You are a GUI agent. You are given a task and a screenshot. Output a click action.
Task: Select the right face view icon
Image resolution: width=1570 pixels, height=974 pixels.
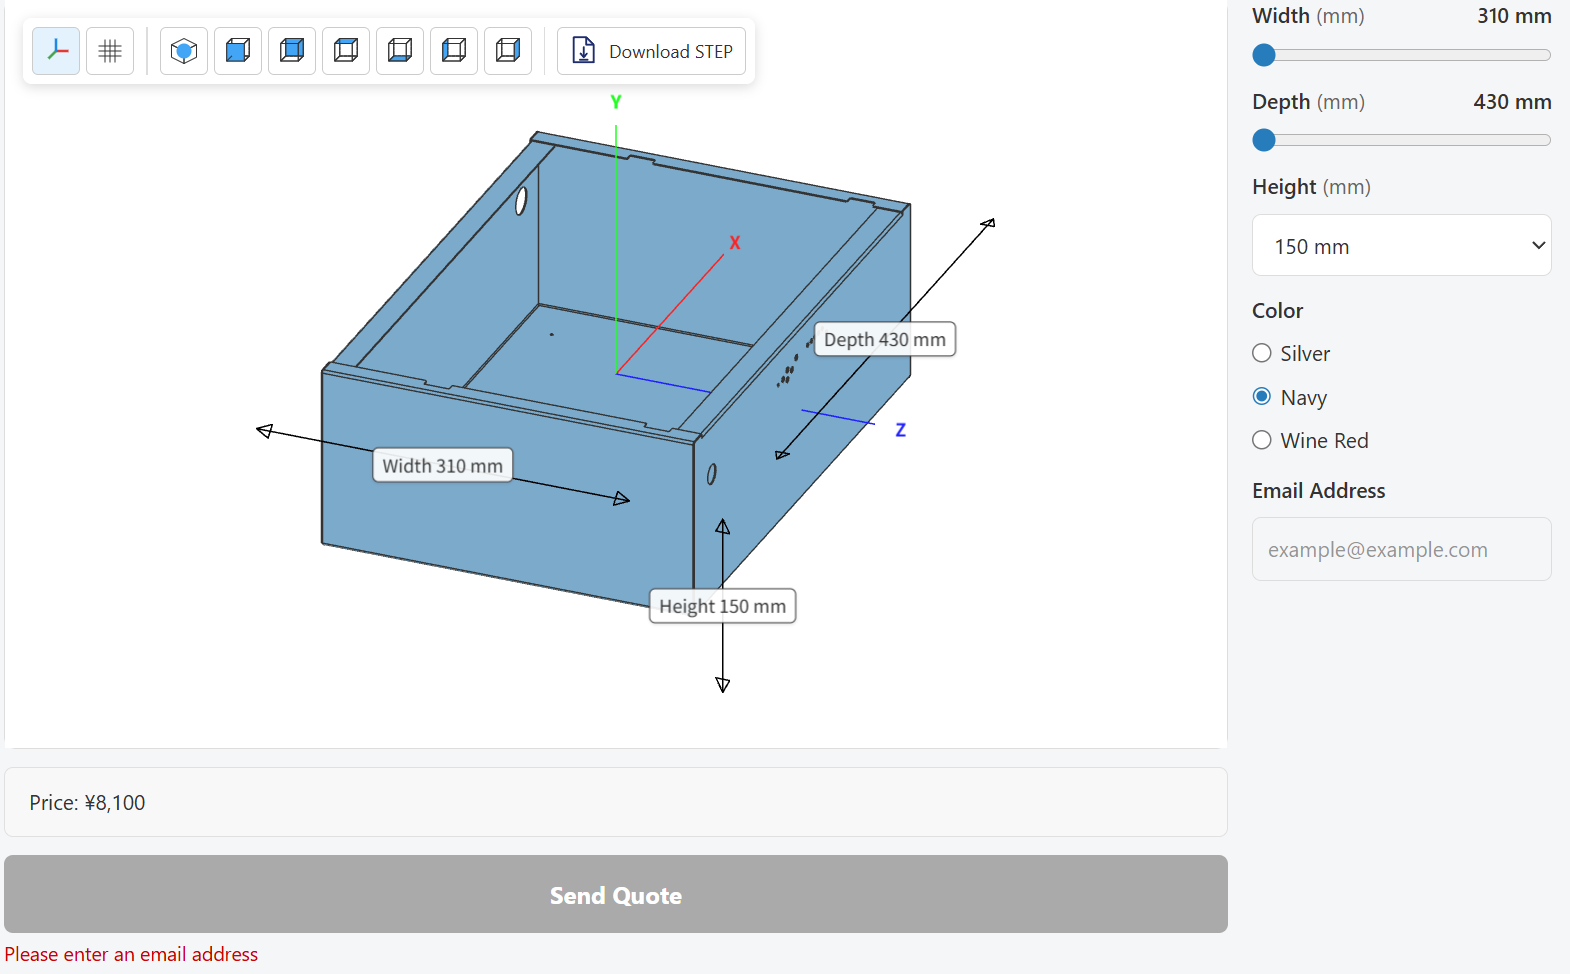point(508,51)
